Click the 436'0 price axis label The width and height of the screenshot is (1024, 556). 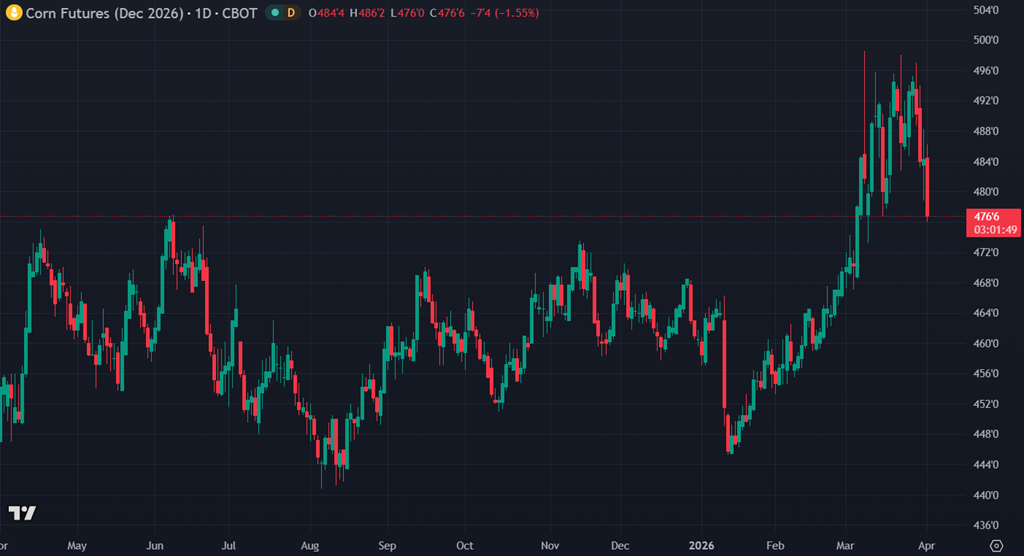tap(988, 525)
